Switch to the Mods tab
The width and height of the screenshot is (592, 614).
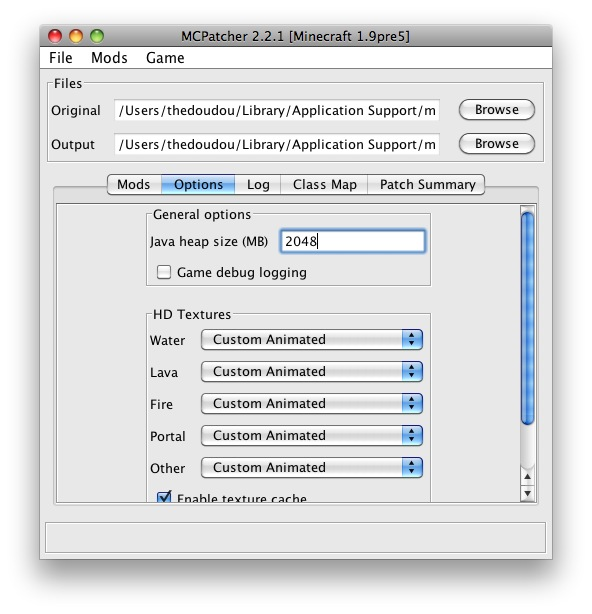134,184
